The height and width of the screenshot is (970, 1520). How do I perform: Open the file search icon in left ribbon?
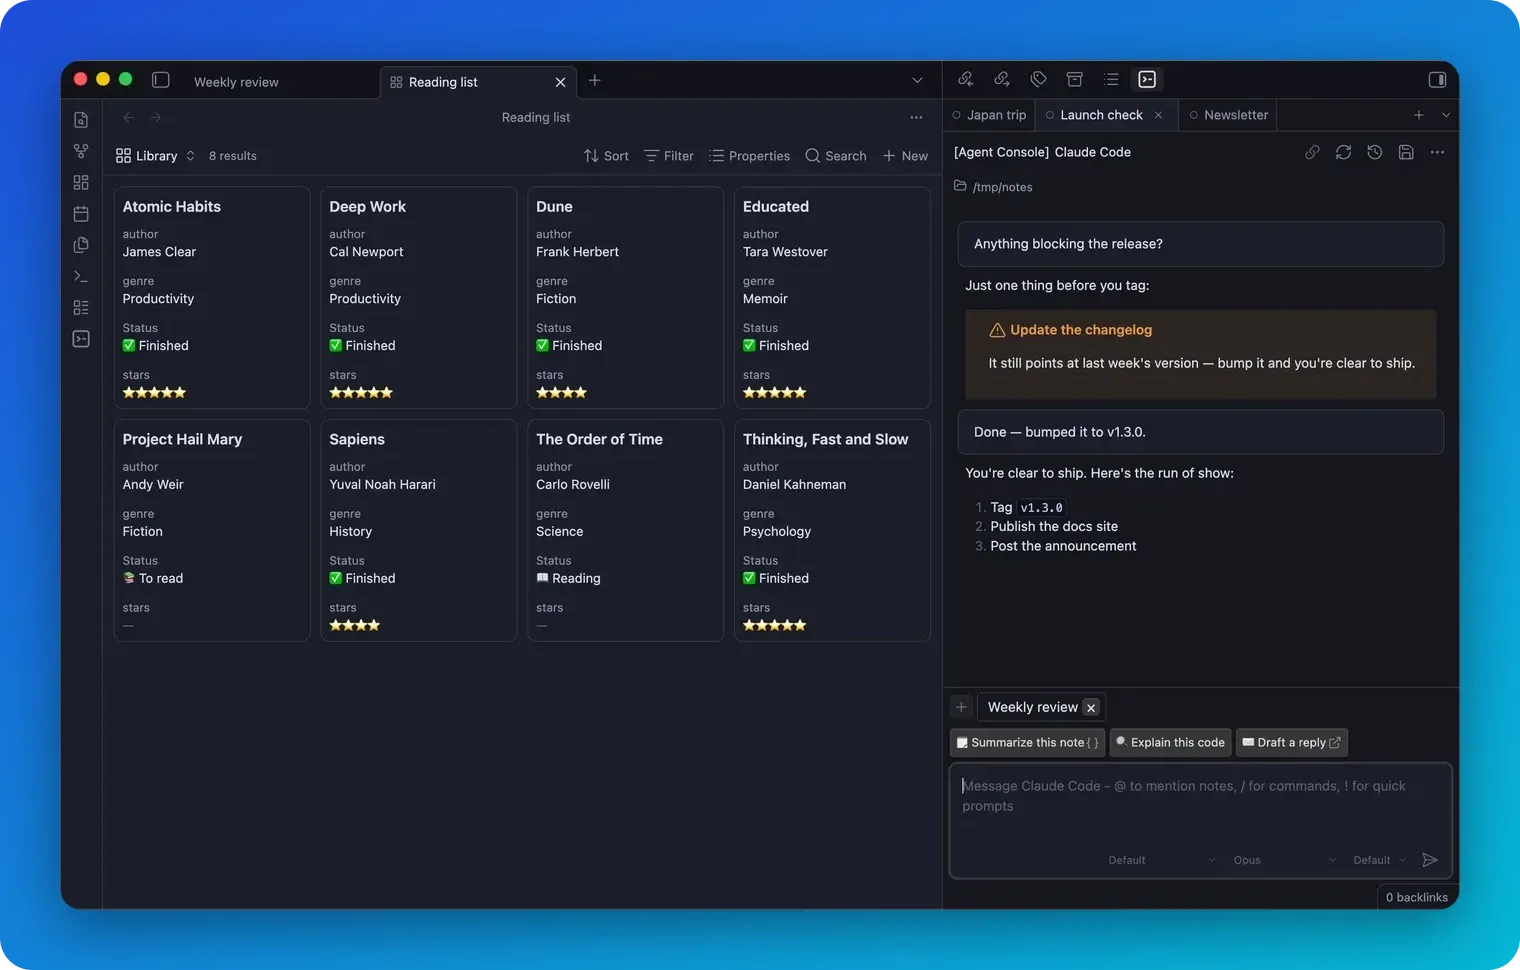(x=81, y=120)
